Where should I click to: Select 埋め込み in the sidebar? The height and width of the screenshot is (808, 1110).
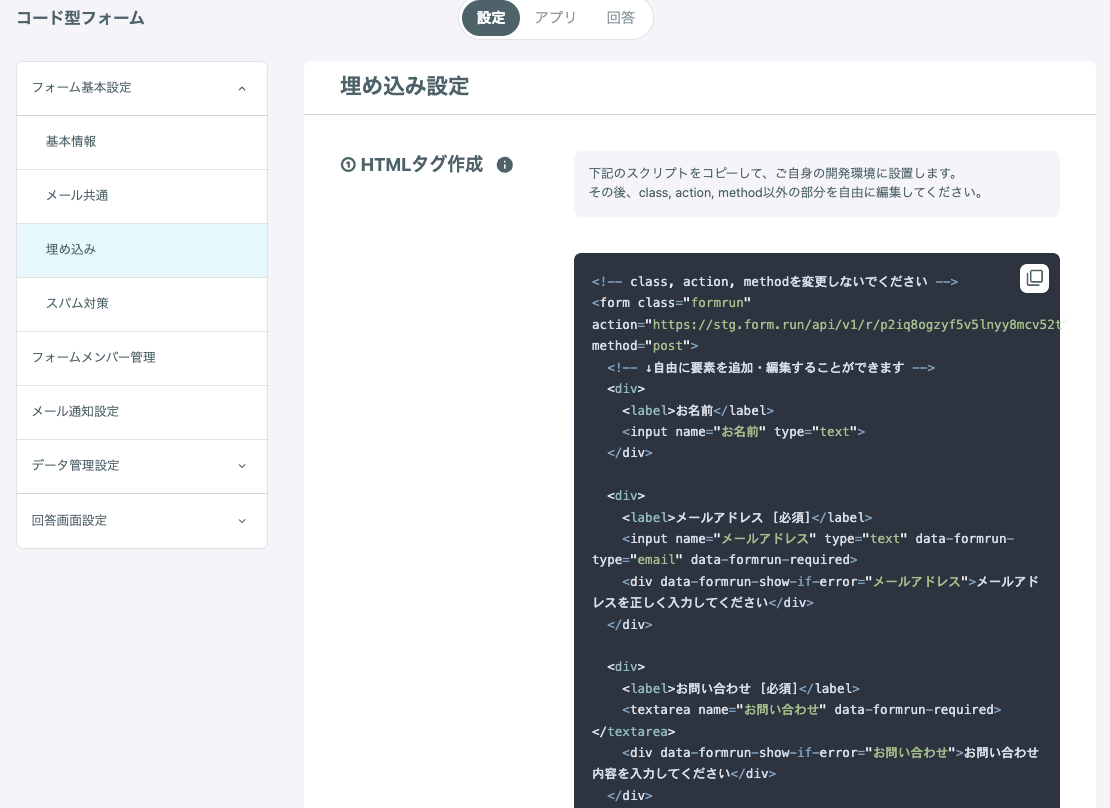click(142, 250)
